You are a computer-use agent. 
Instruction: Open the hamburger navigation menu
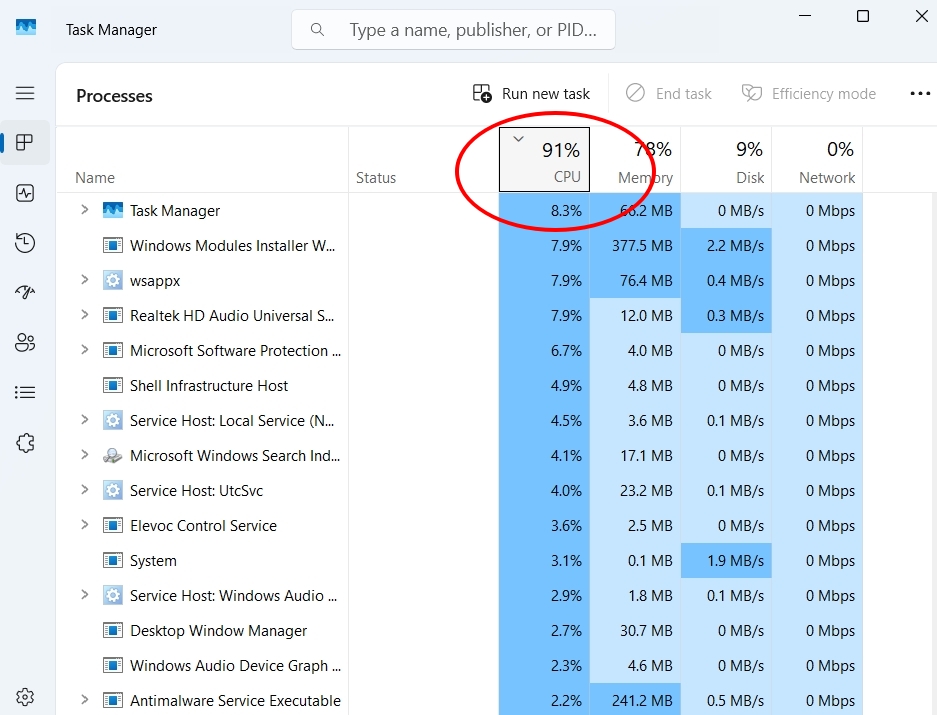coord(25,93)
